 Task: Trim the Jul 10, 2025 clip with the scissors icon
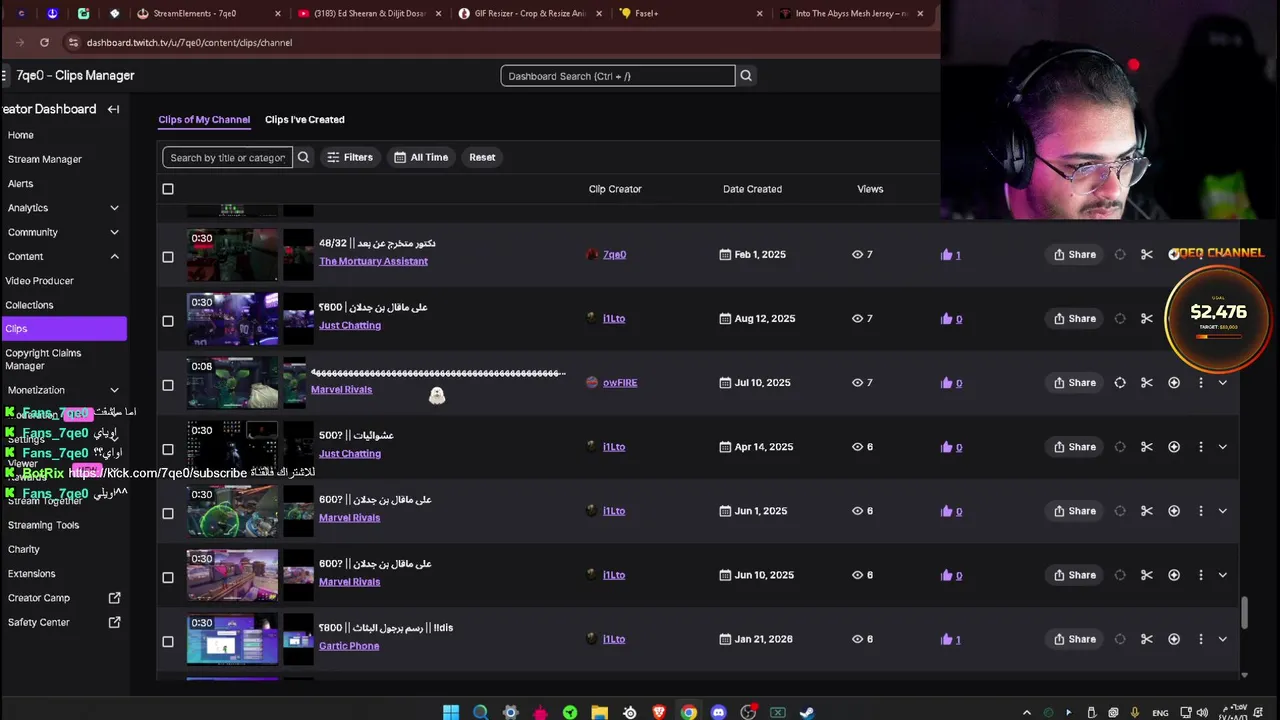pyautogui.click(x=1147, y=383)
